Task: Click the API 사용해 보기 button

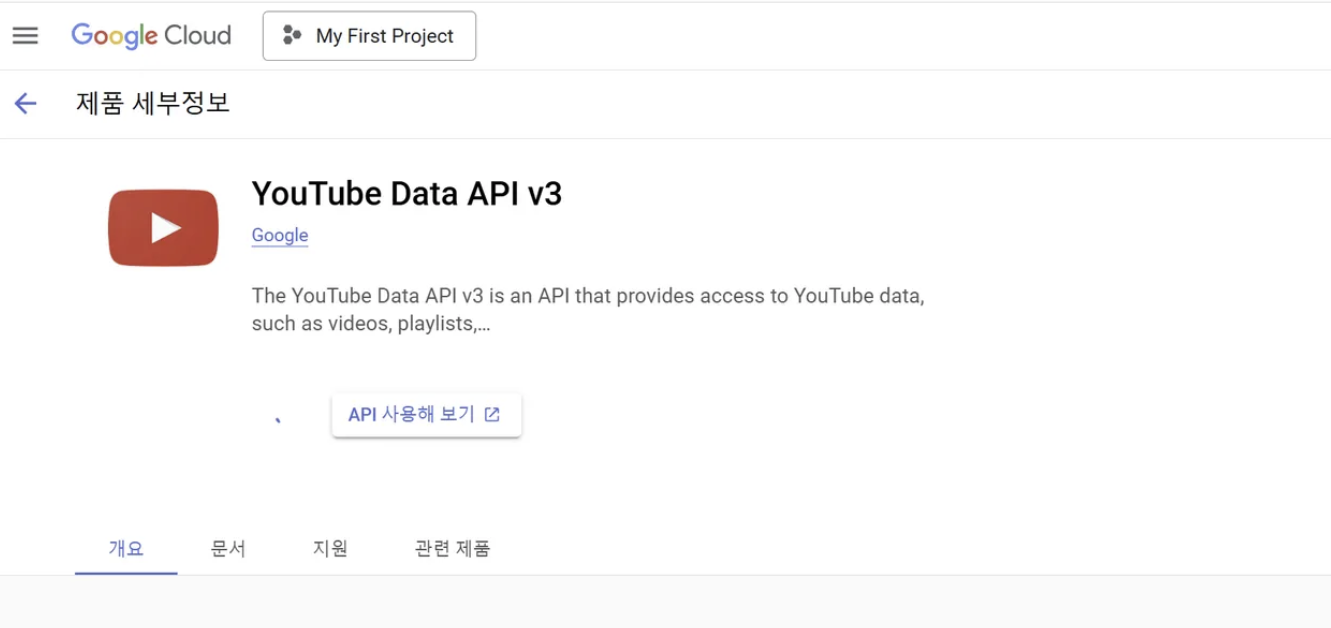Action: tap(426, 414)
